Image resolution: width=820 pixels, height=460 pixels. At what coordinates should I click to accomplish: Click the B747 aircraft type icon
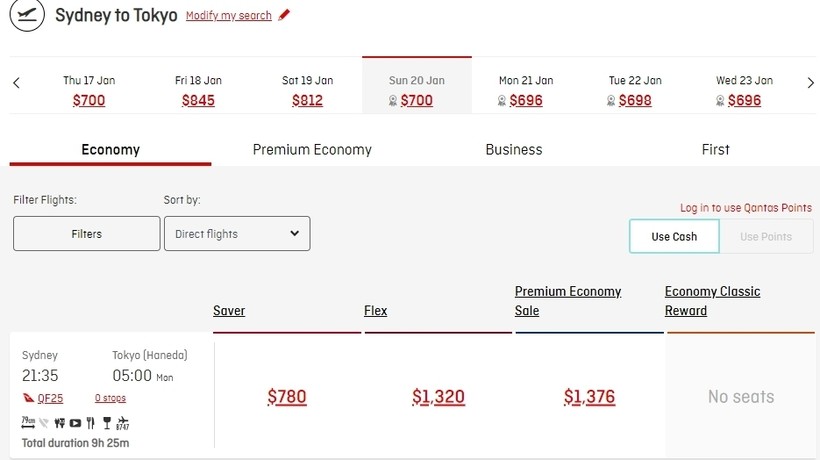point(122,423)
